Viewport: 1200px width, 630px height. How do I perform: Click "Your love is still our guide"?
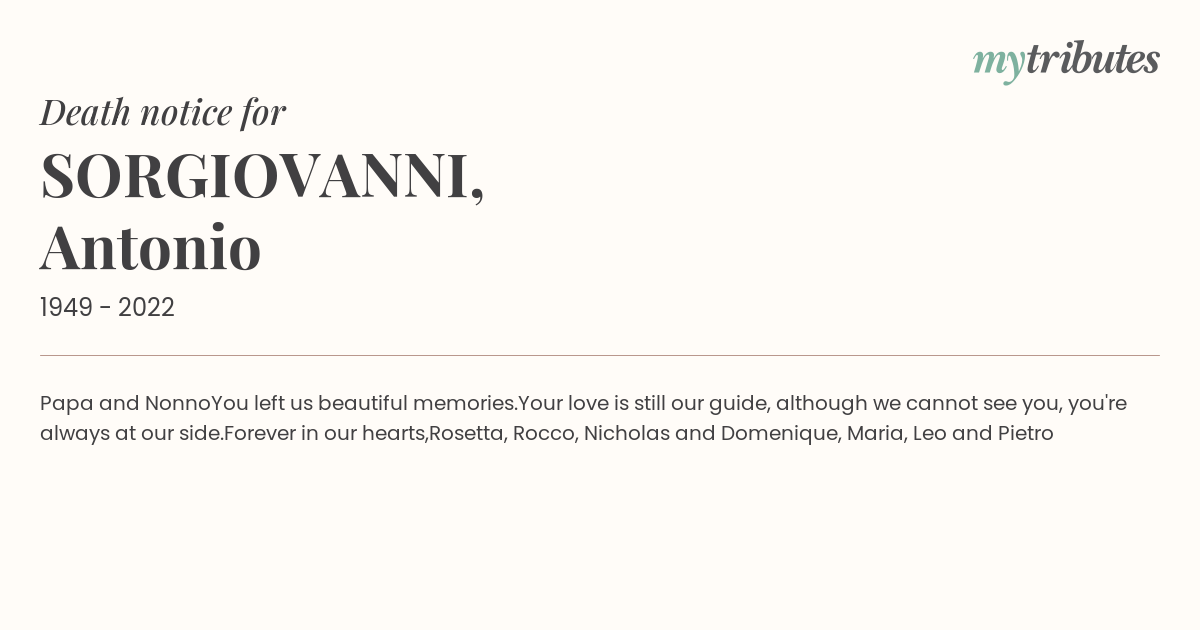point(642,403)
